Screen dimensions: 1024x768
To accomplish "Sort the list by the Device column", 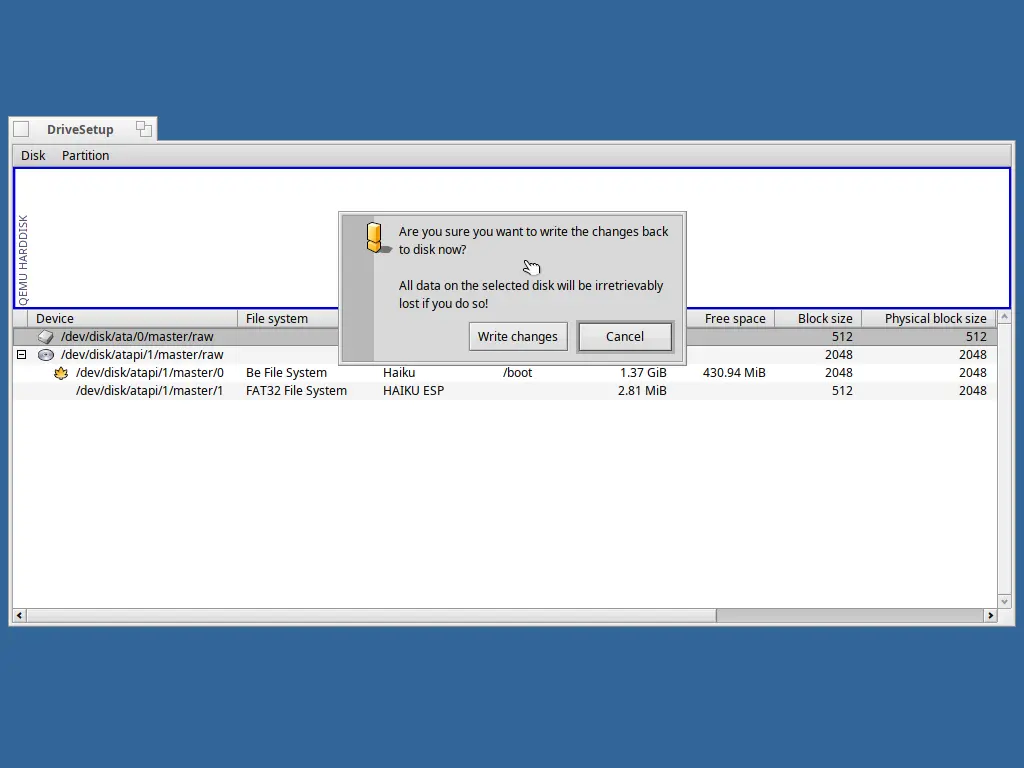I will tap(133, 319).
